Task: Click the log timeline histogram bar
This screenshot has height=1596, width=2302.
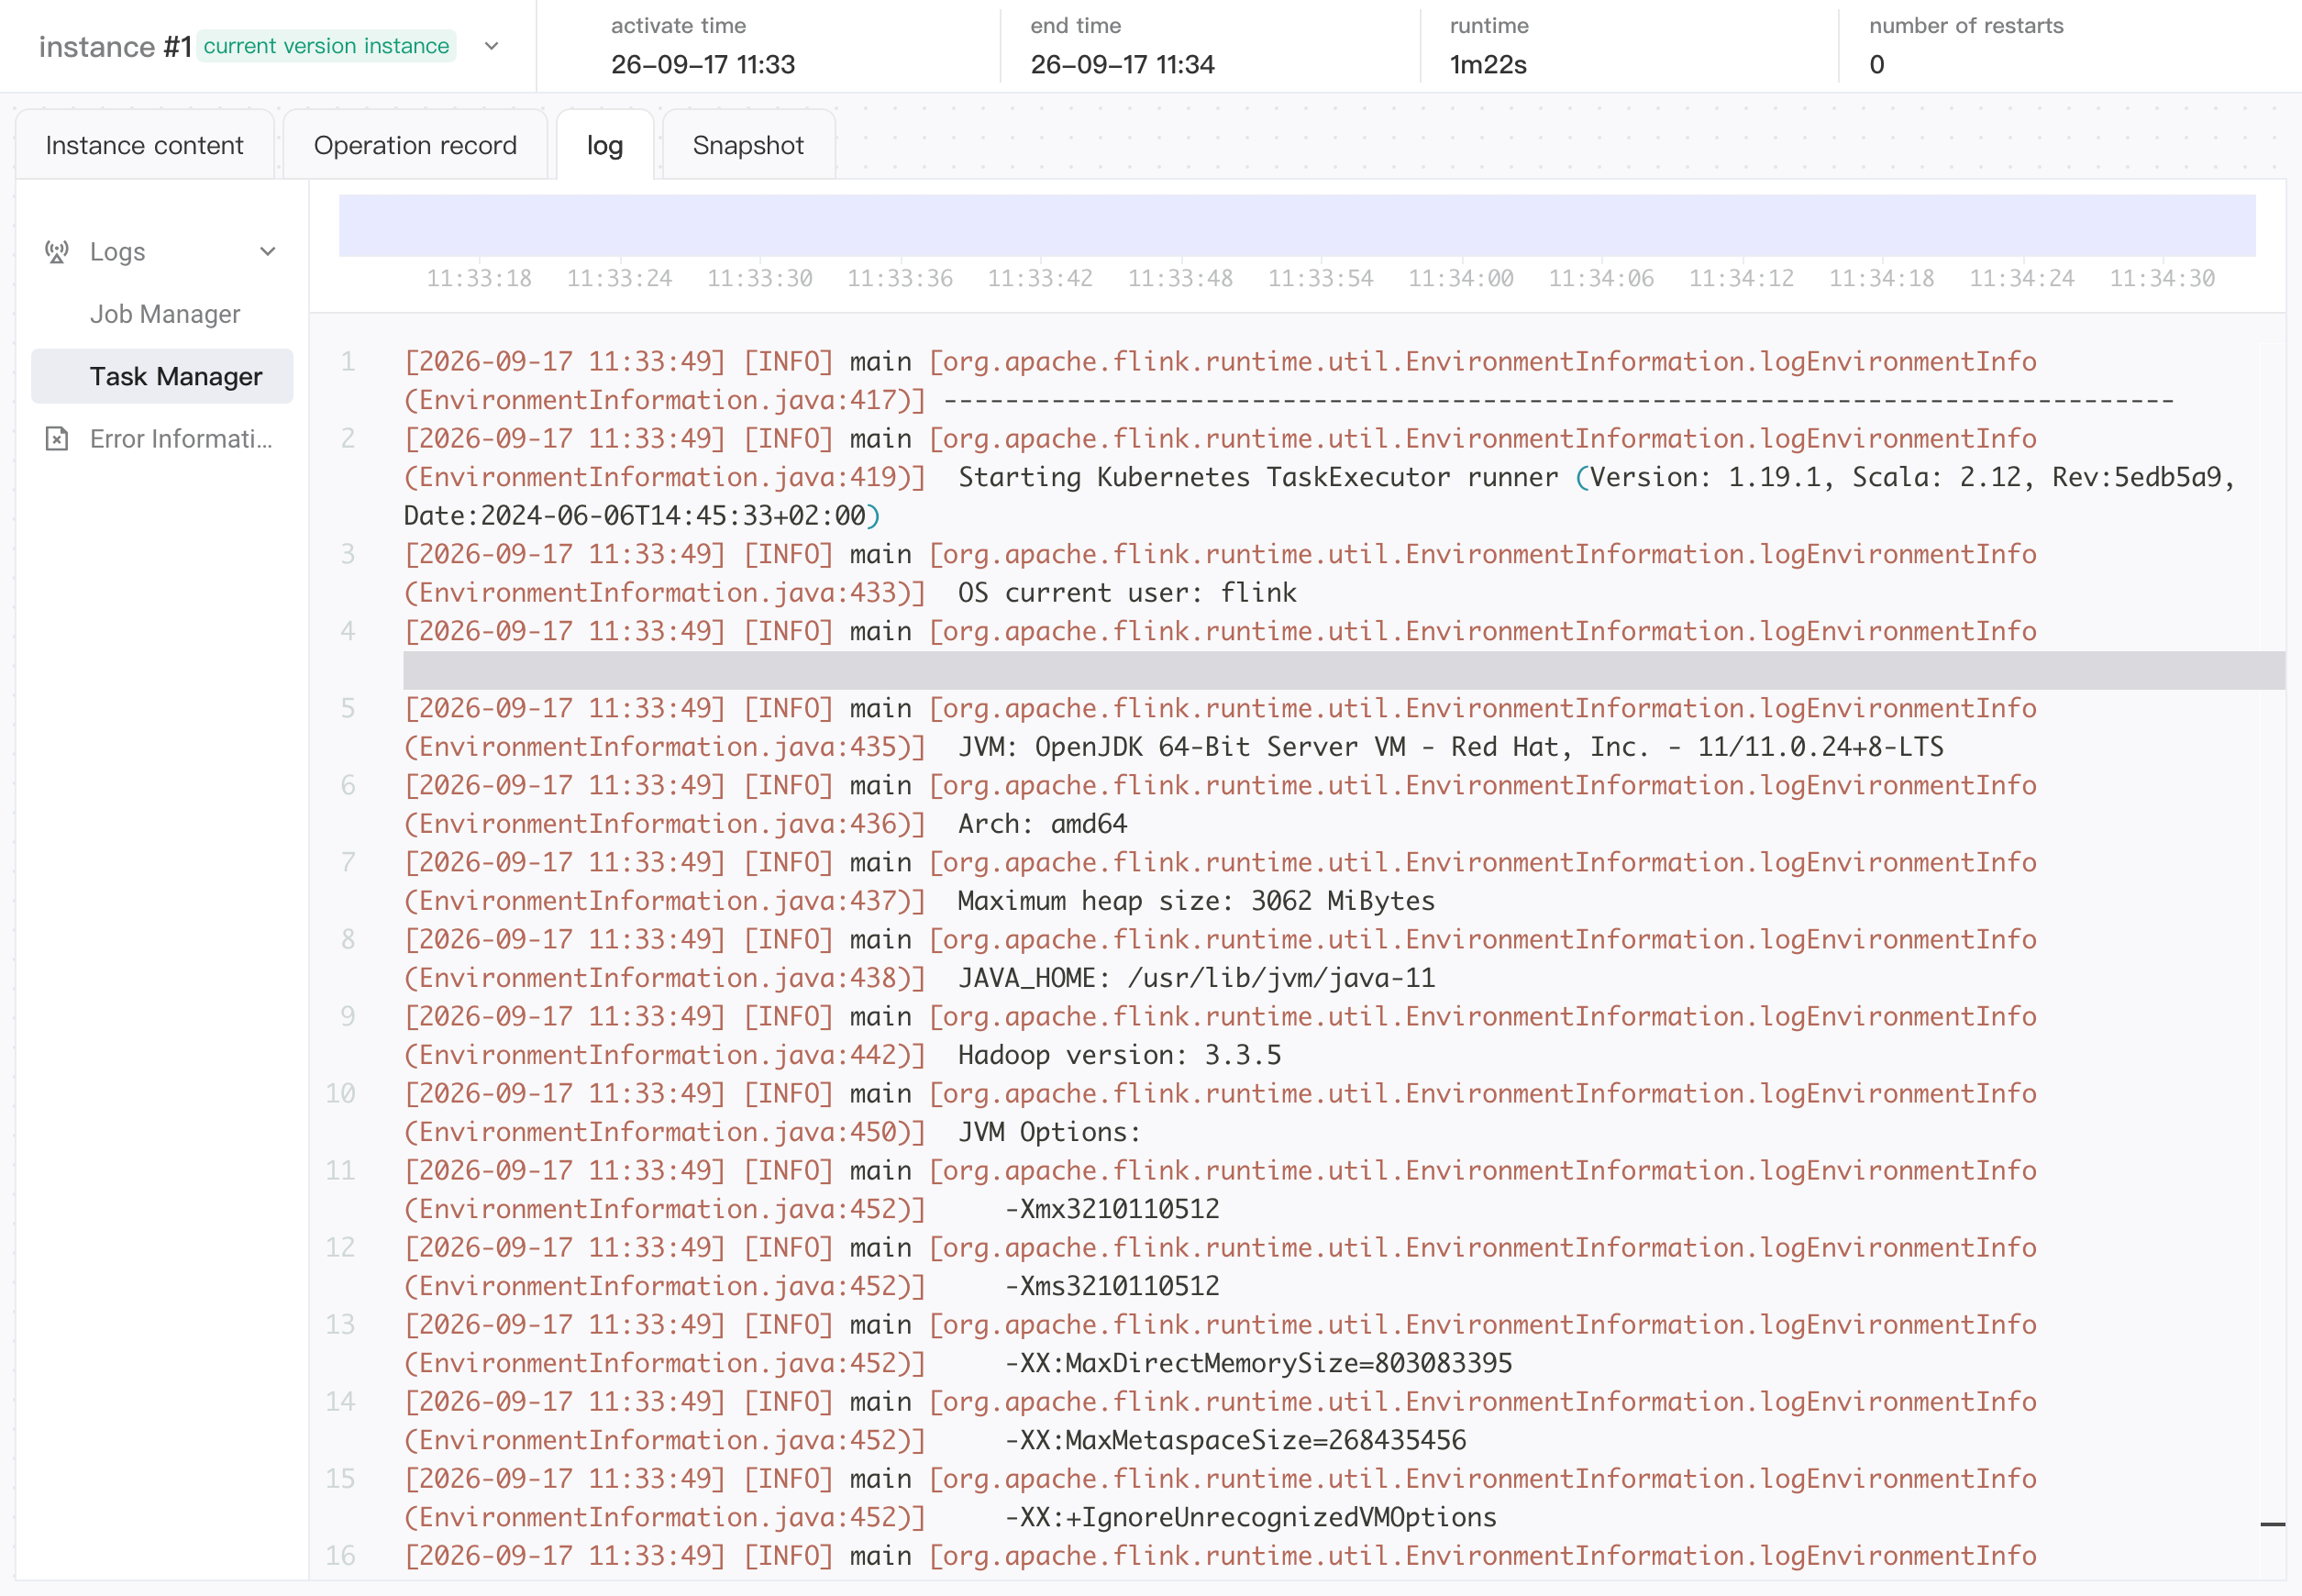Action: (x=1297, y=225)
